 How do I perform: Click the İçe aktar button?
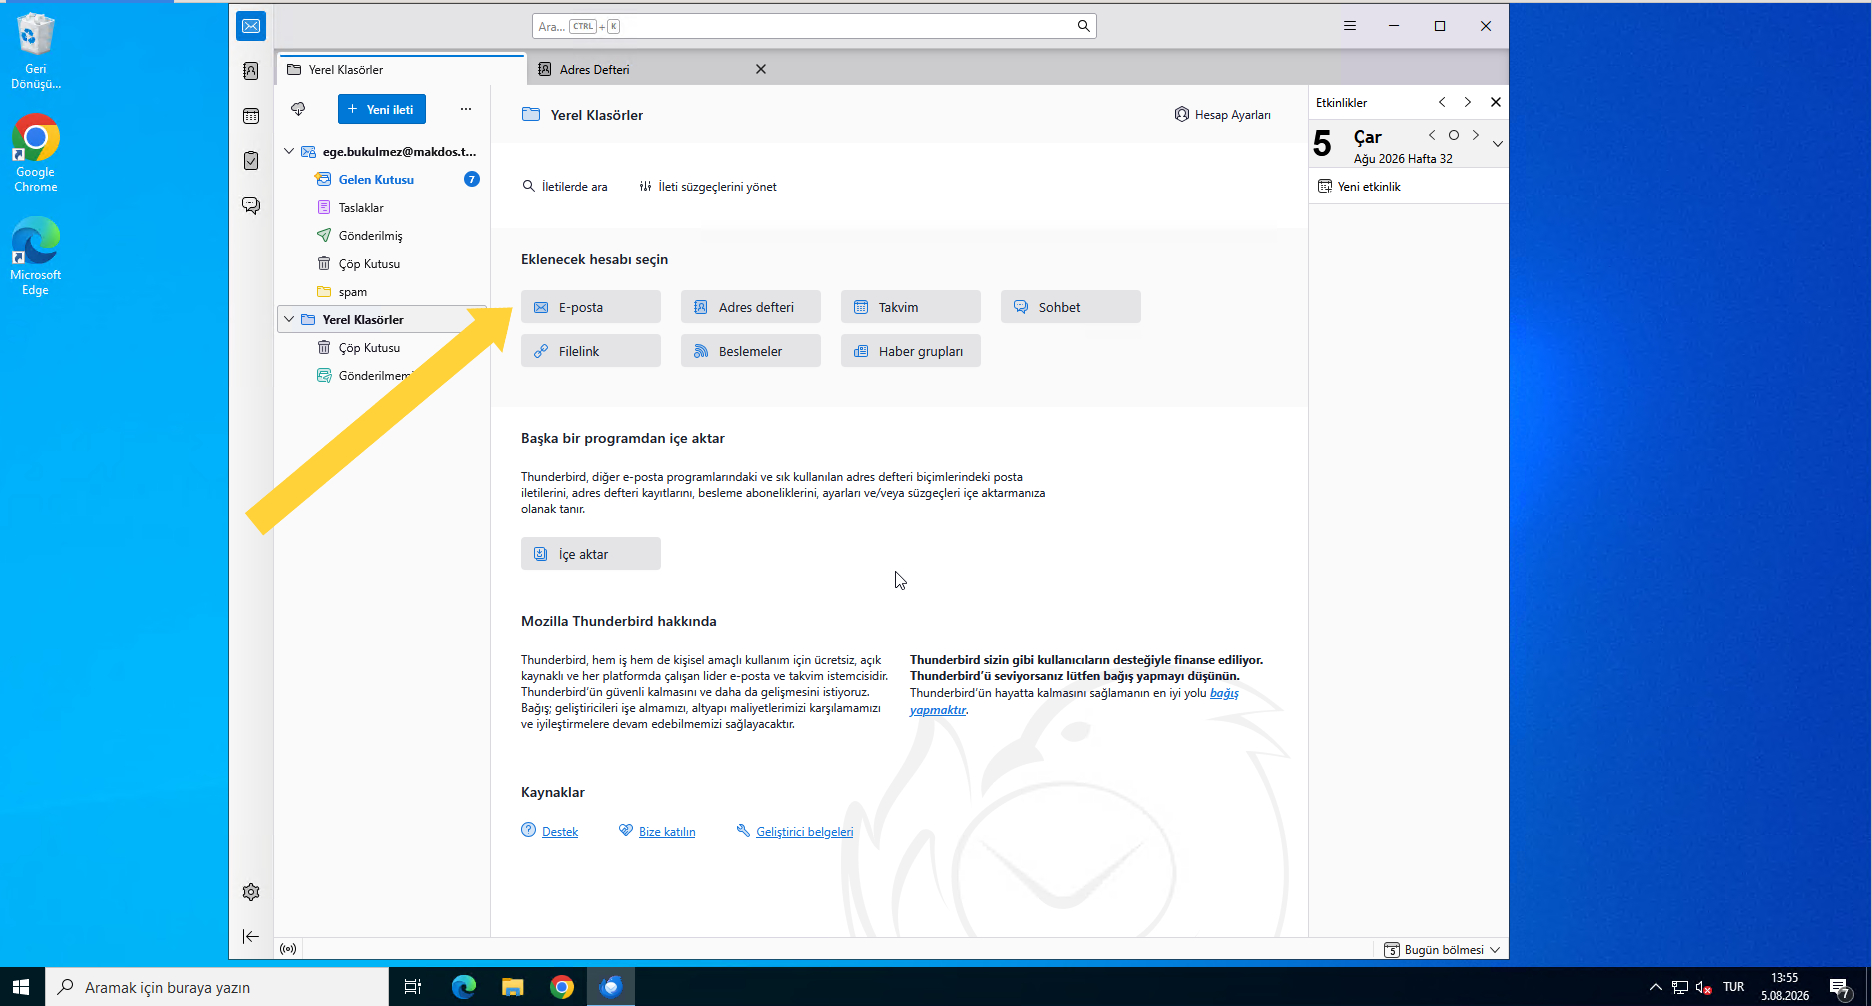(x=591, y=554)
